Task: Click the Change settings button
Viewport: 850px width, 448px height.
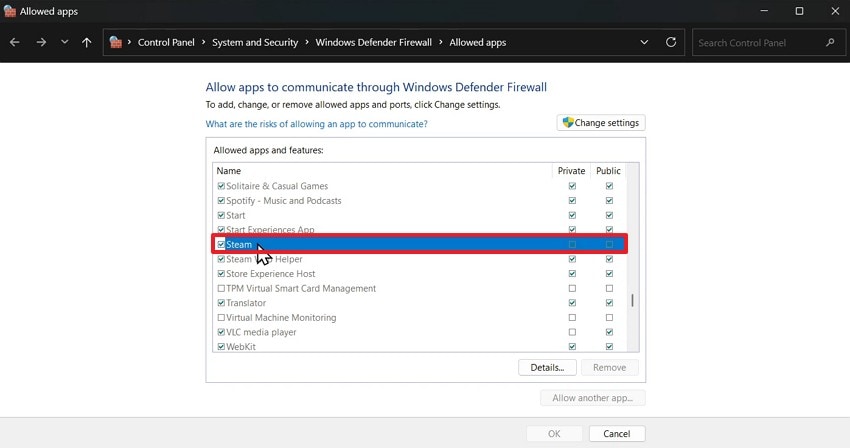Action: tap(601, 123)
